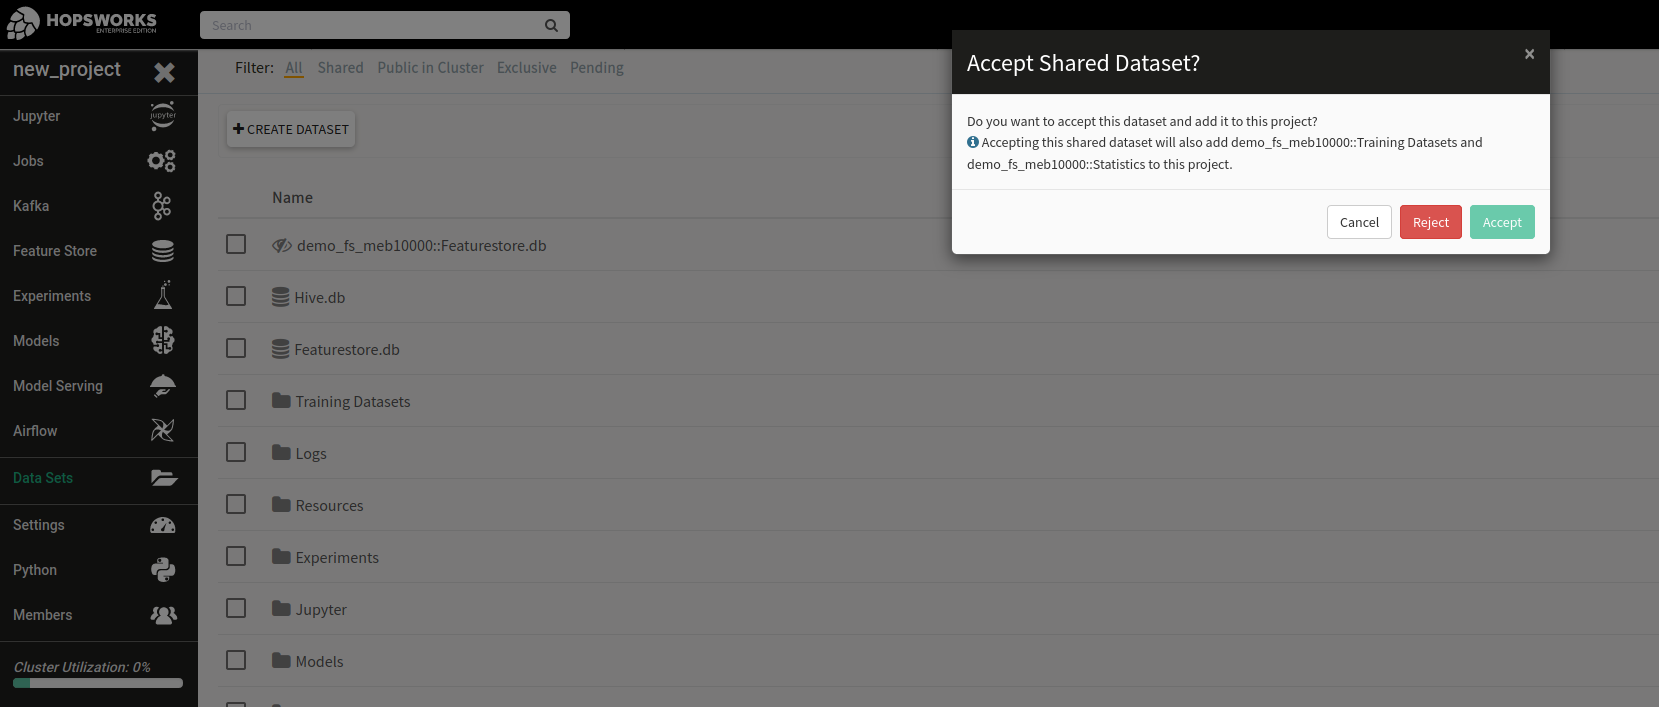Select the Exclusive filter
The width and height of the screenshot is (1659, 707).
(x=527, y=68)
